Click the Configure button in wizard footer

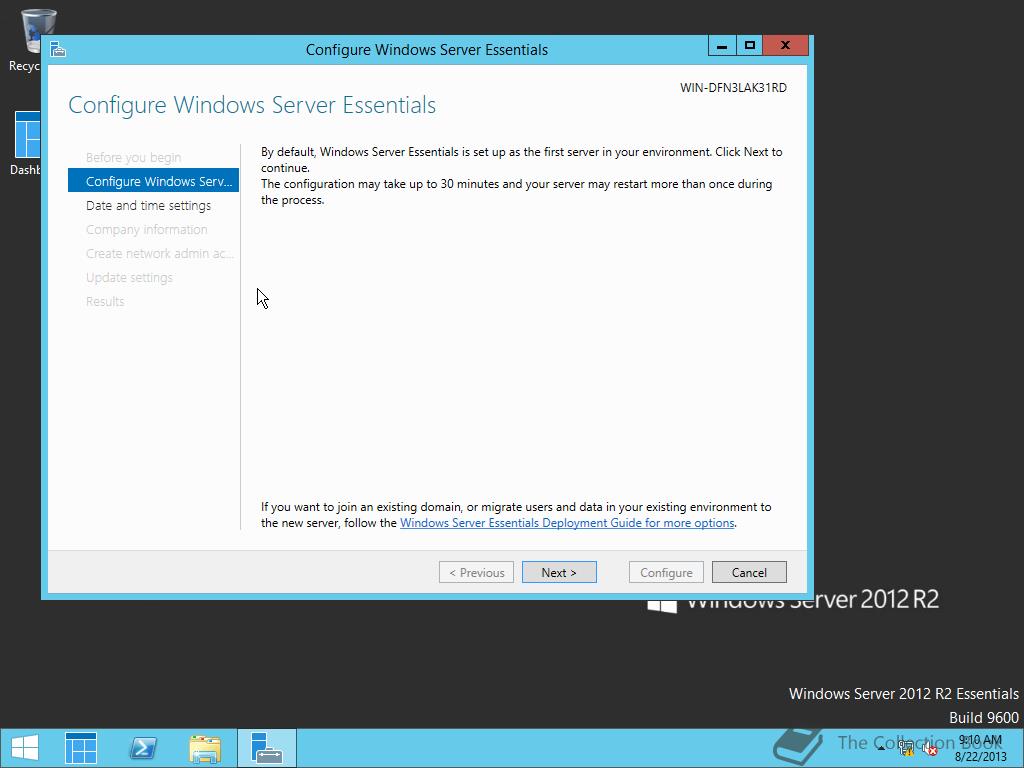coord(666,572)
